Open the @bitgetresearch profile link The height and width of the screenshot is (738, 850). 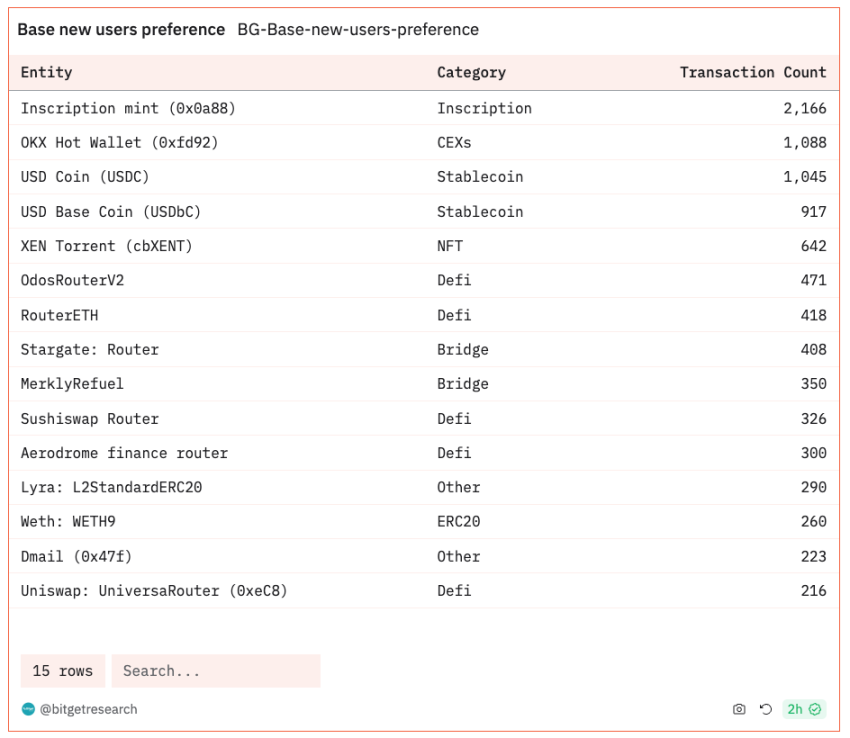click(88, 709)
